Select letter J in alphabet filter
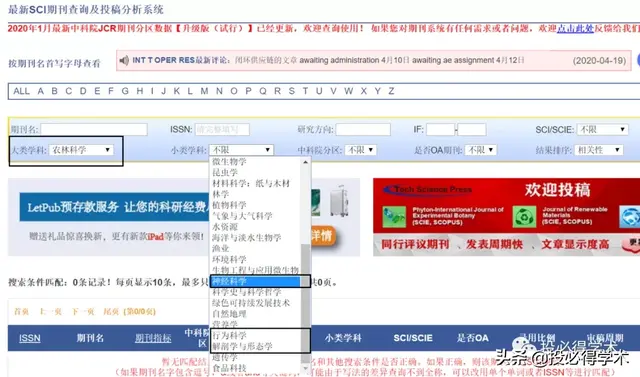 pyautogui.click(x=163, y=91)
